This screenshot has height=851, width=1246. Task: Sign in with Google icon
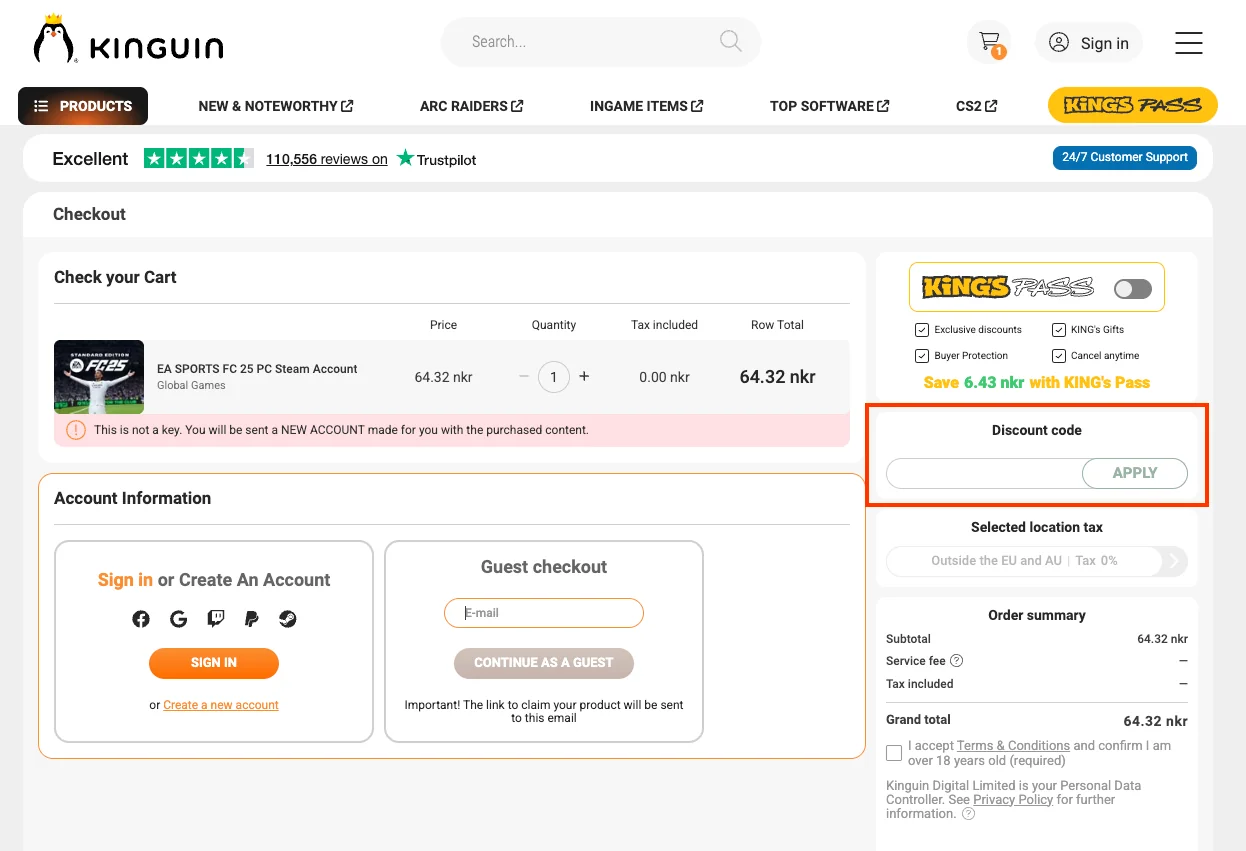179,619
